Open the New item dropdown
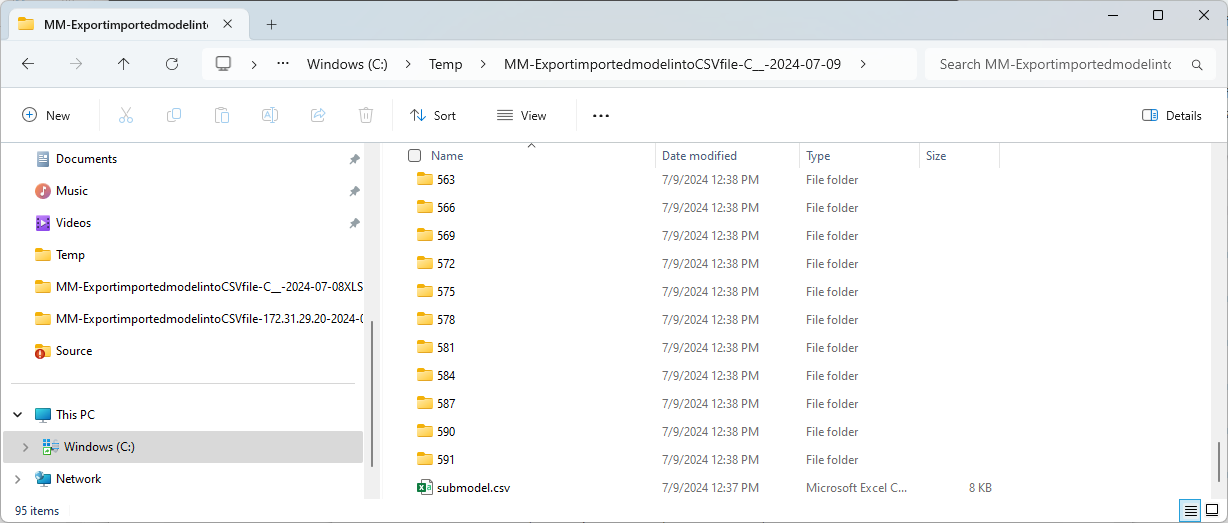This screenshot has width=1228, height=523. (47, 115)
